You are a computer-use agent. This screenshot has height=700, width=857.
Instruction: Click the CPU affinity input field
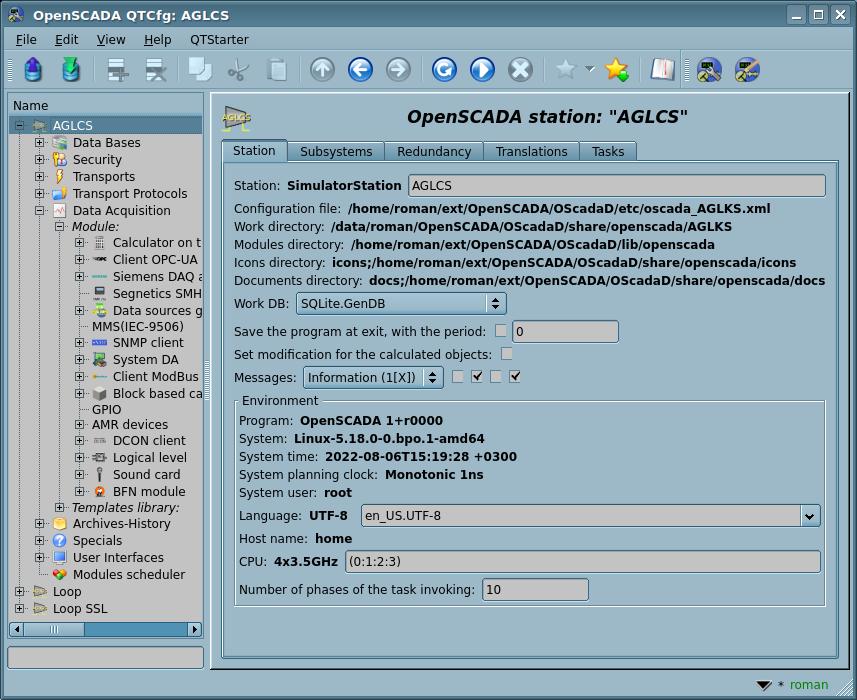(582, 561)
